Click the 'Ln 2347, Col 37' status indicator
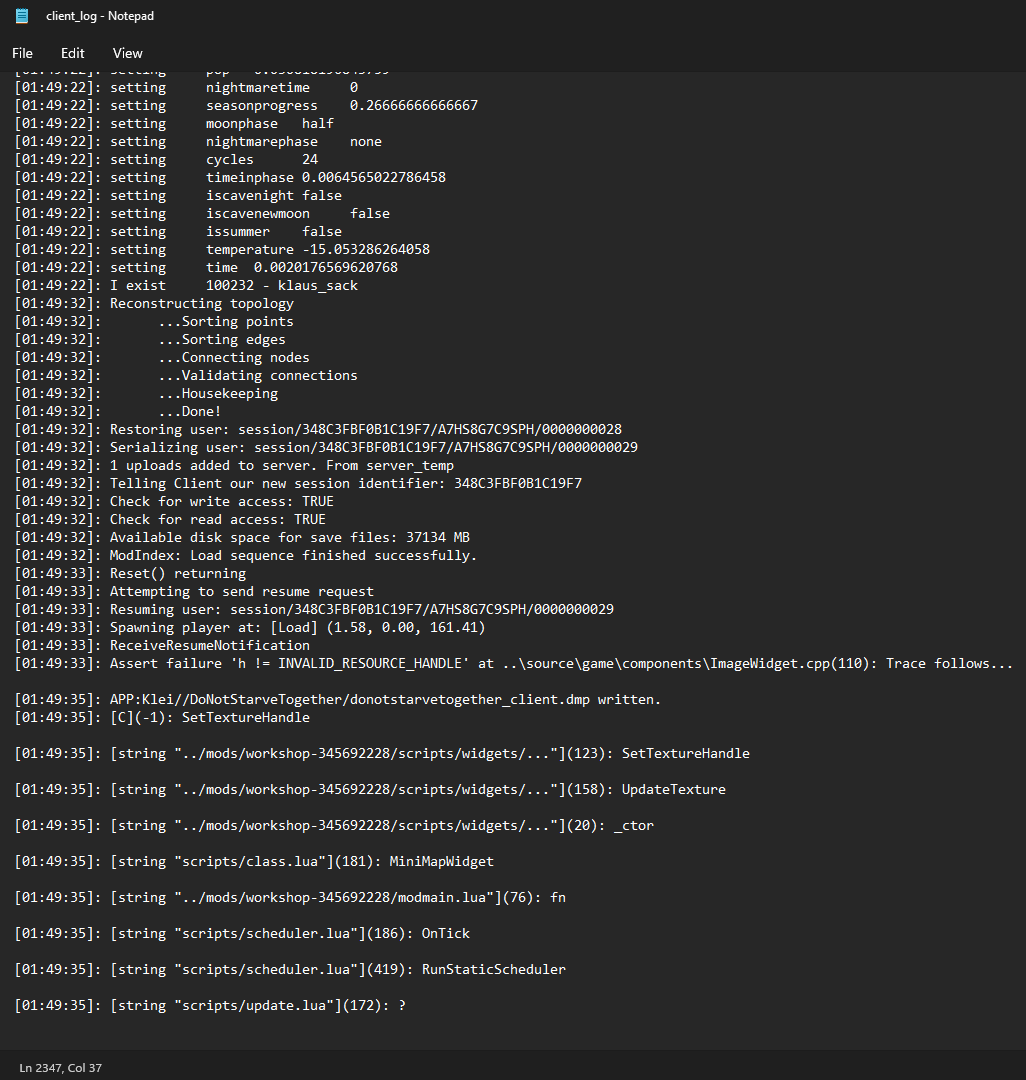 (x=60, y=1068)
